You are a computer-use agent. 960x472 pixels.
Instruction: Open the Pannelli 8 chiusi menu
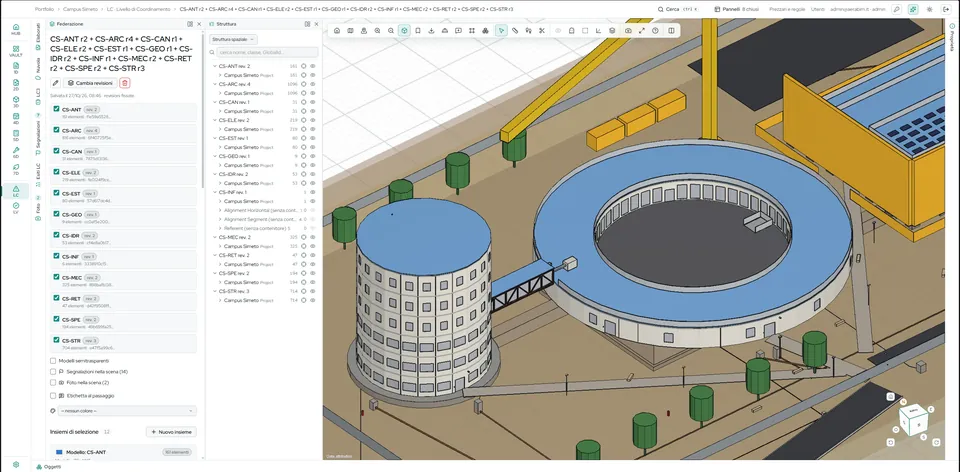[x=735, y=9]
